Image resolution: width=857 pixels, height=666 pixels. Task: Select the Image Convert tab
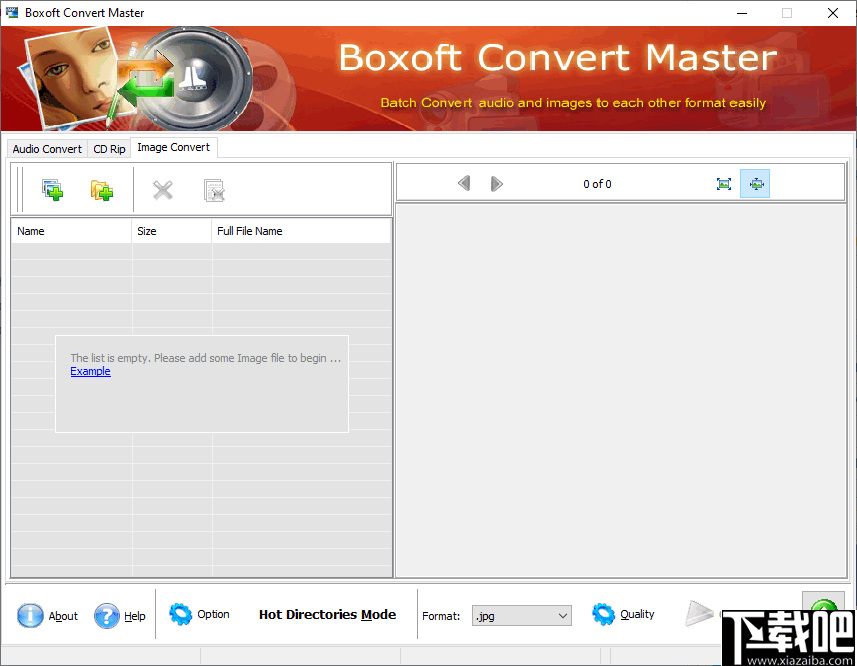click(x=172, y=147)
